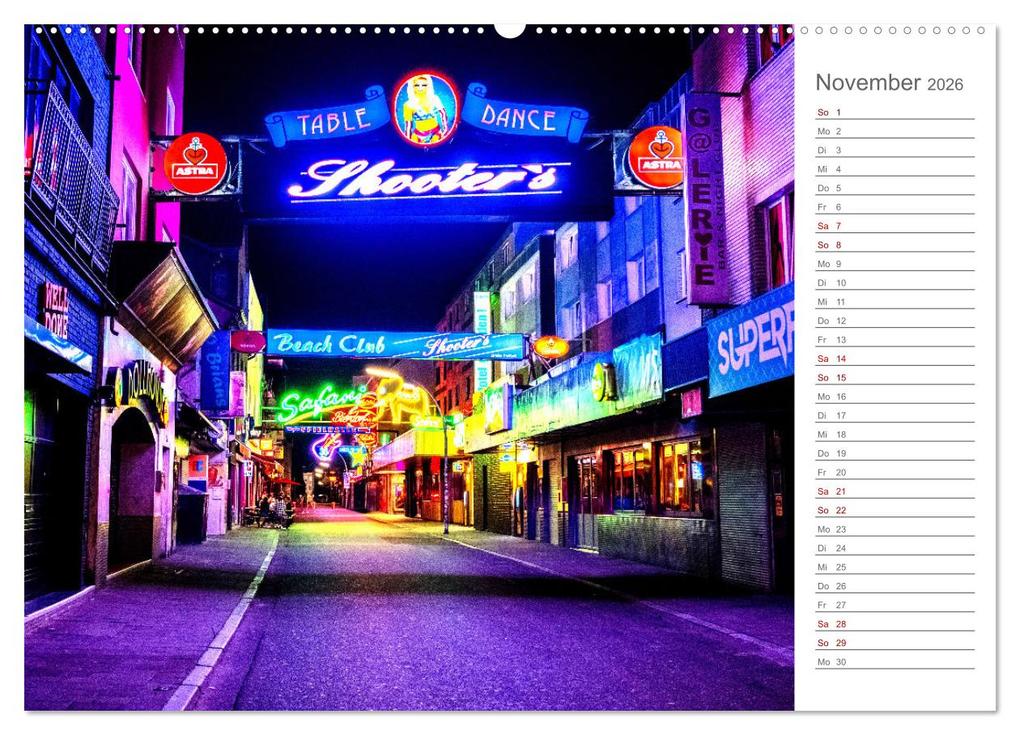Click the November 2026 heading
Viewport: 1020px width, 735px height.
(x=889, y=83)
